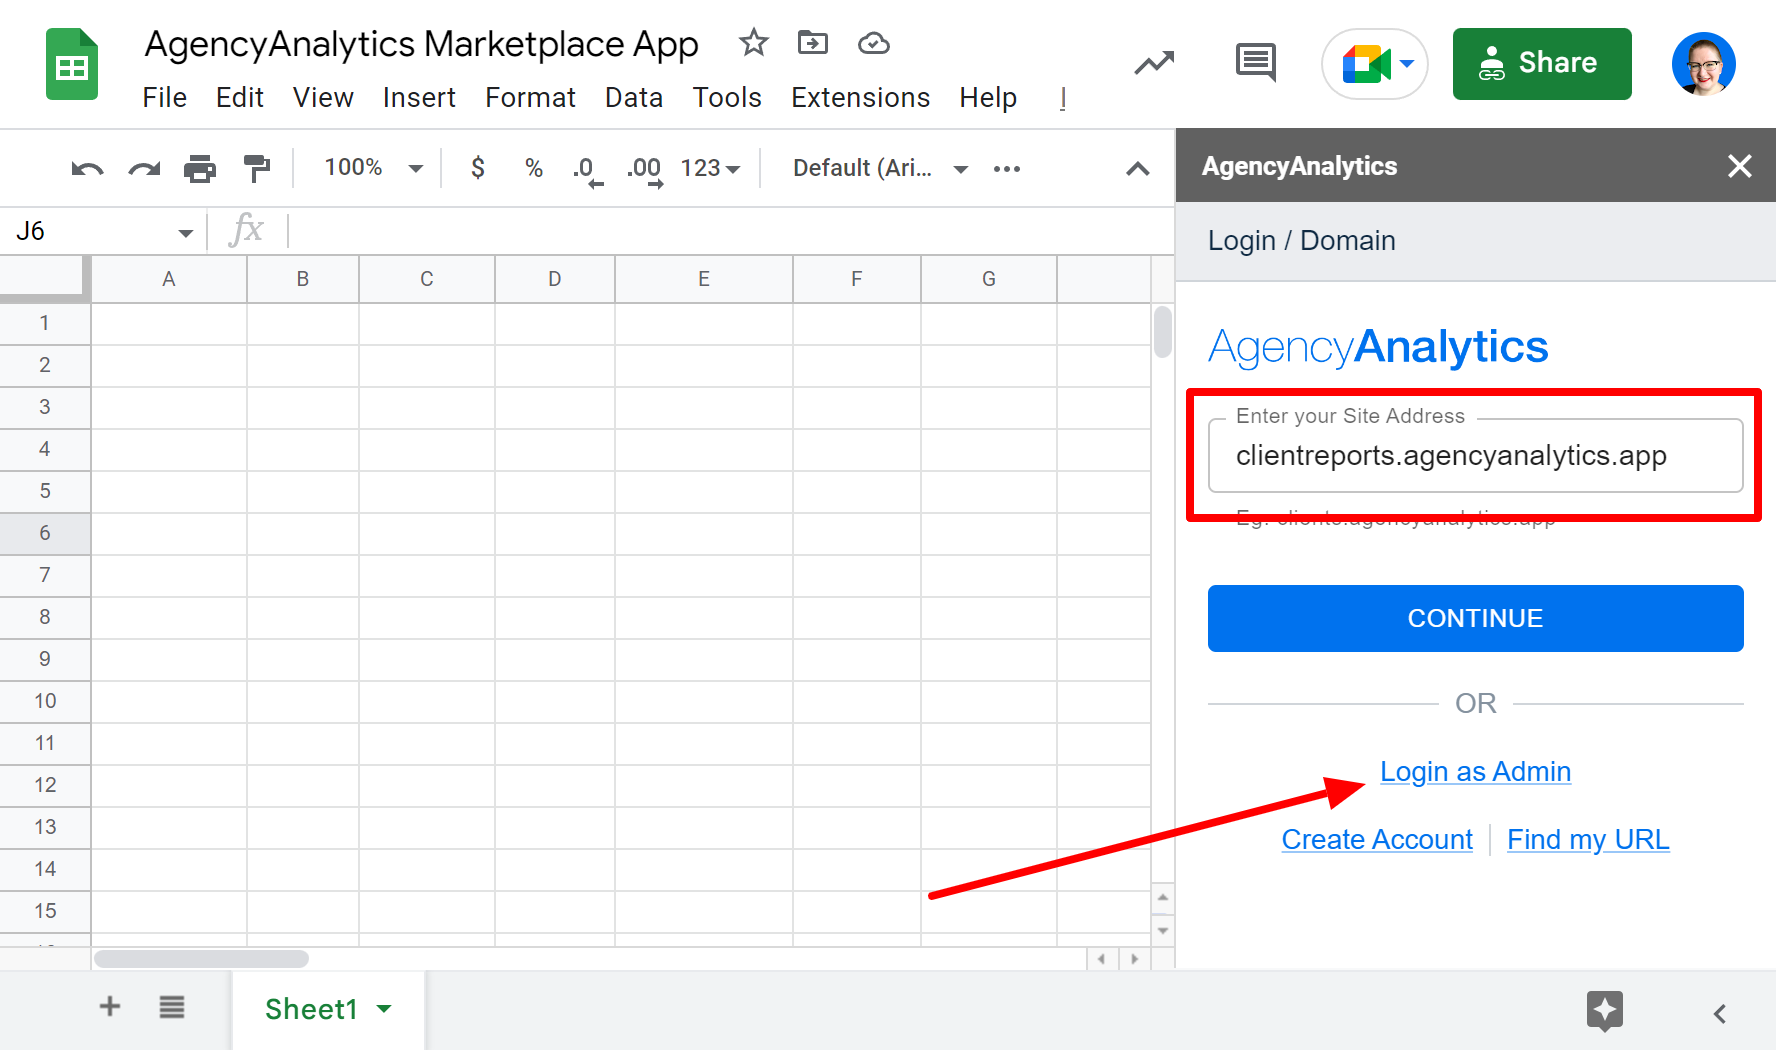Open the 123 number format dropdown

(x=710, y=168)
